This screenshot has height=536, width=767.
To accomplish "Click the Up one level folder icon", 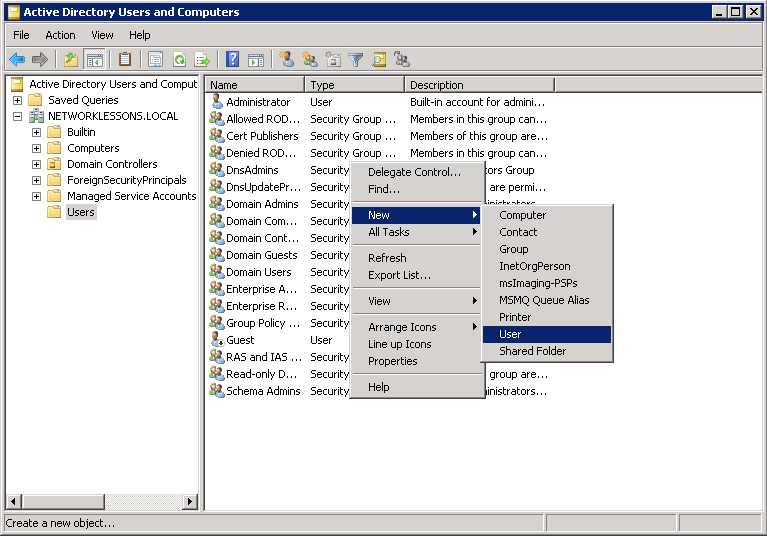I will pos(71,60).
